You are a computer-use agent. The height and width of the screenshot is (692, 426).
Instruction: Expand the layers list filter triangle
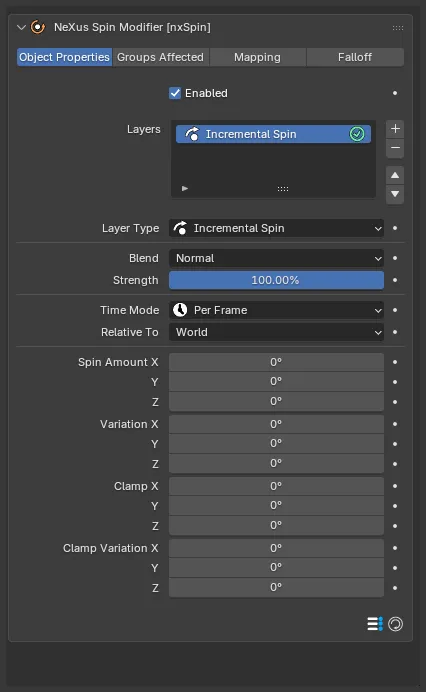point(185,188)
